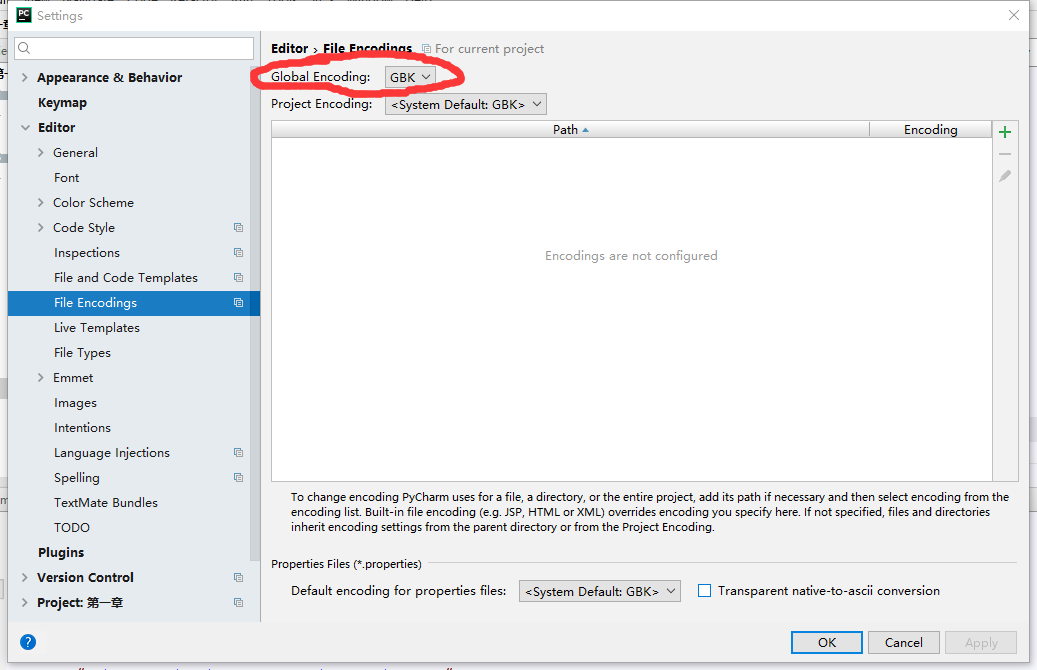
Task: Click project-level icon beside Language Injections
Action: [238, 452]
